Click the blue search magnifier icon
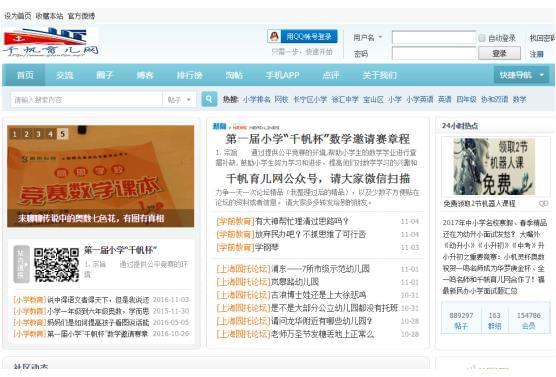The image size is (556, 377). 209,99
